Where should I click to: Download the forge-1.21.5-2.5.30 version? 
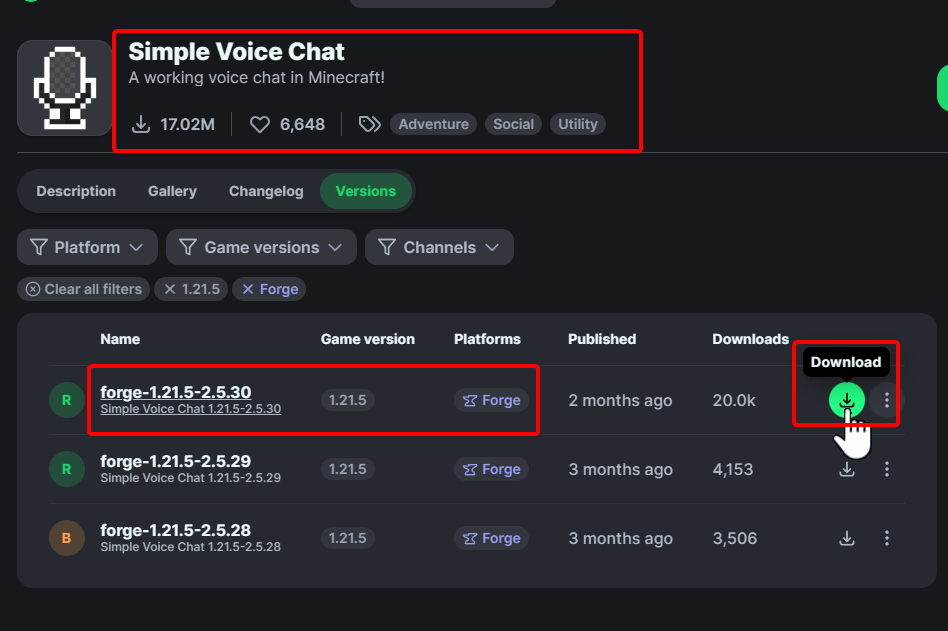pos(846,400)
